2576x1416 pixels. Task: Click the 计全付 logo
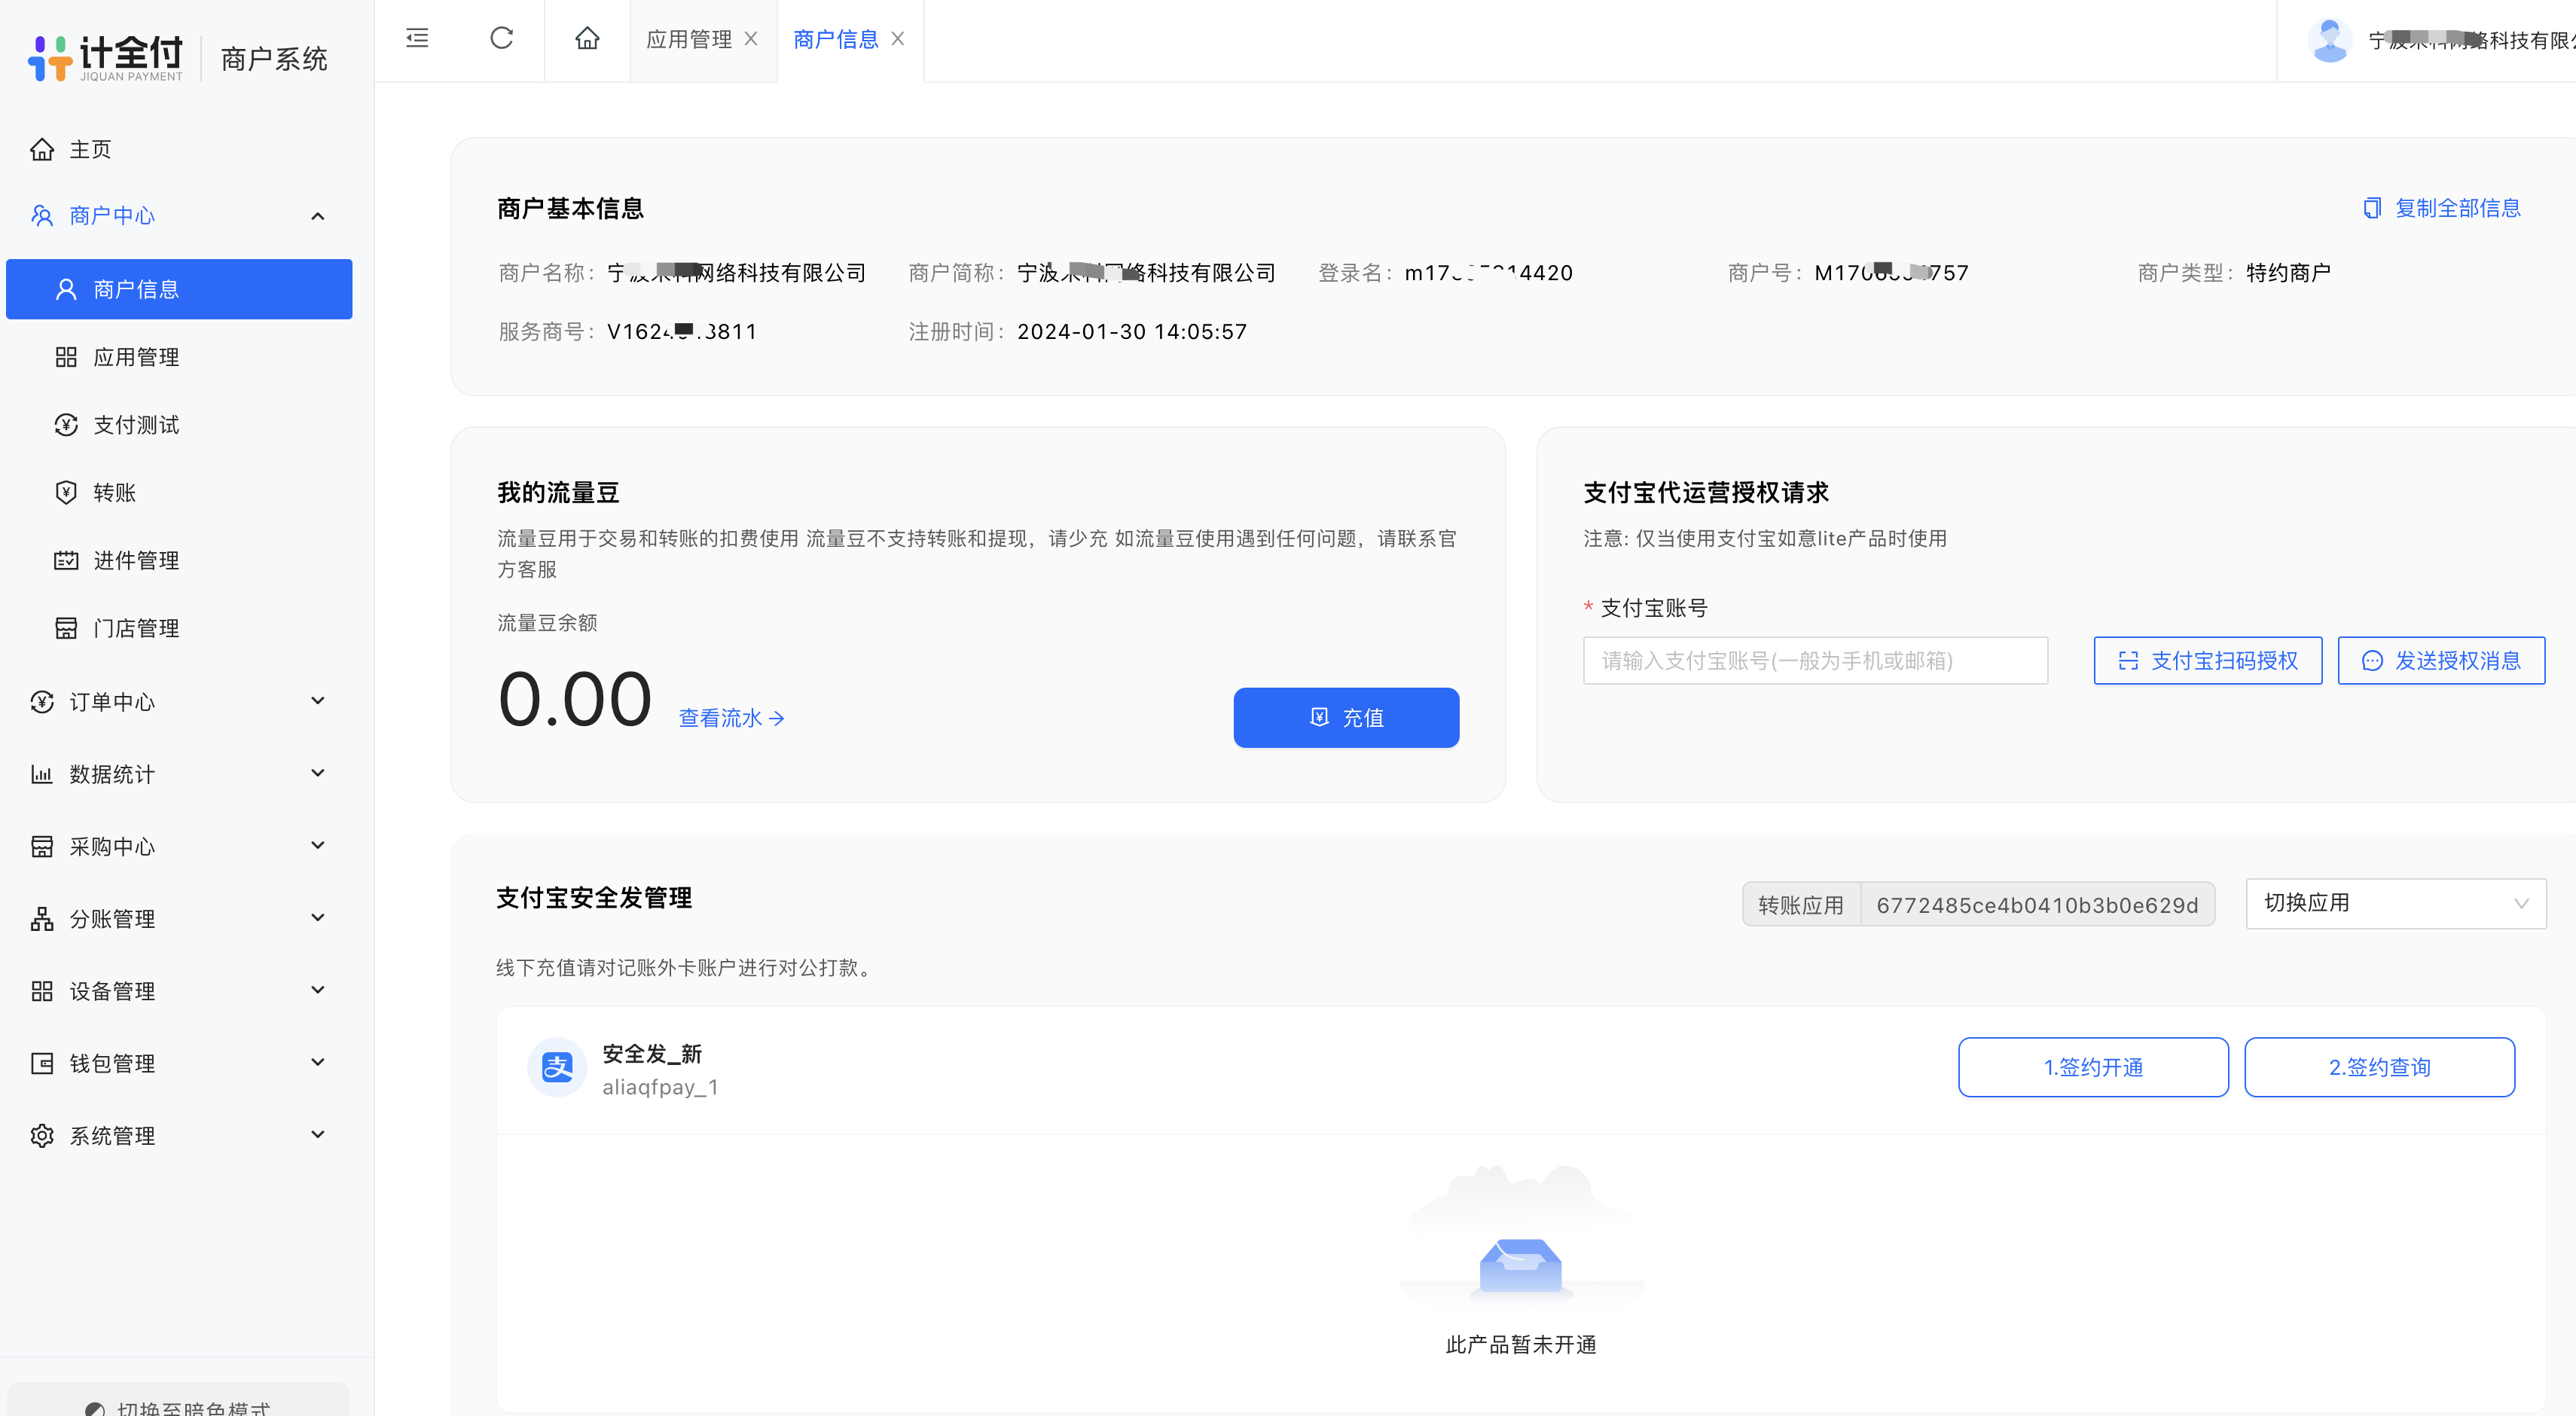pyautogui.click(x=106, y=58)
